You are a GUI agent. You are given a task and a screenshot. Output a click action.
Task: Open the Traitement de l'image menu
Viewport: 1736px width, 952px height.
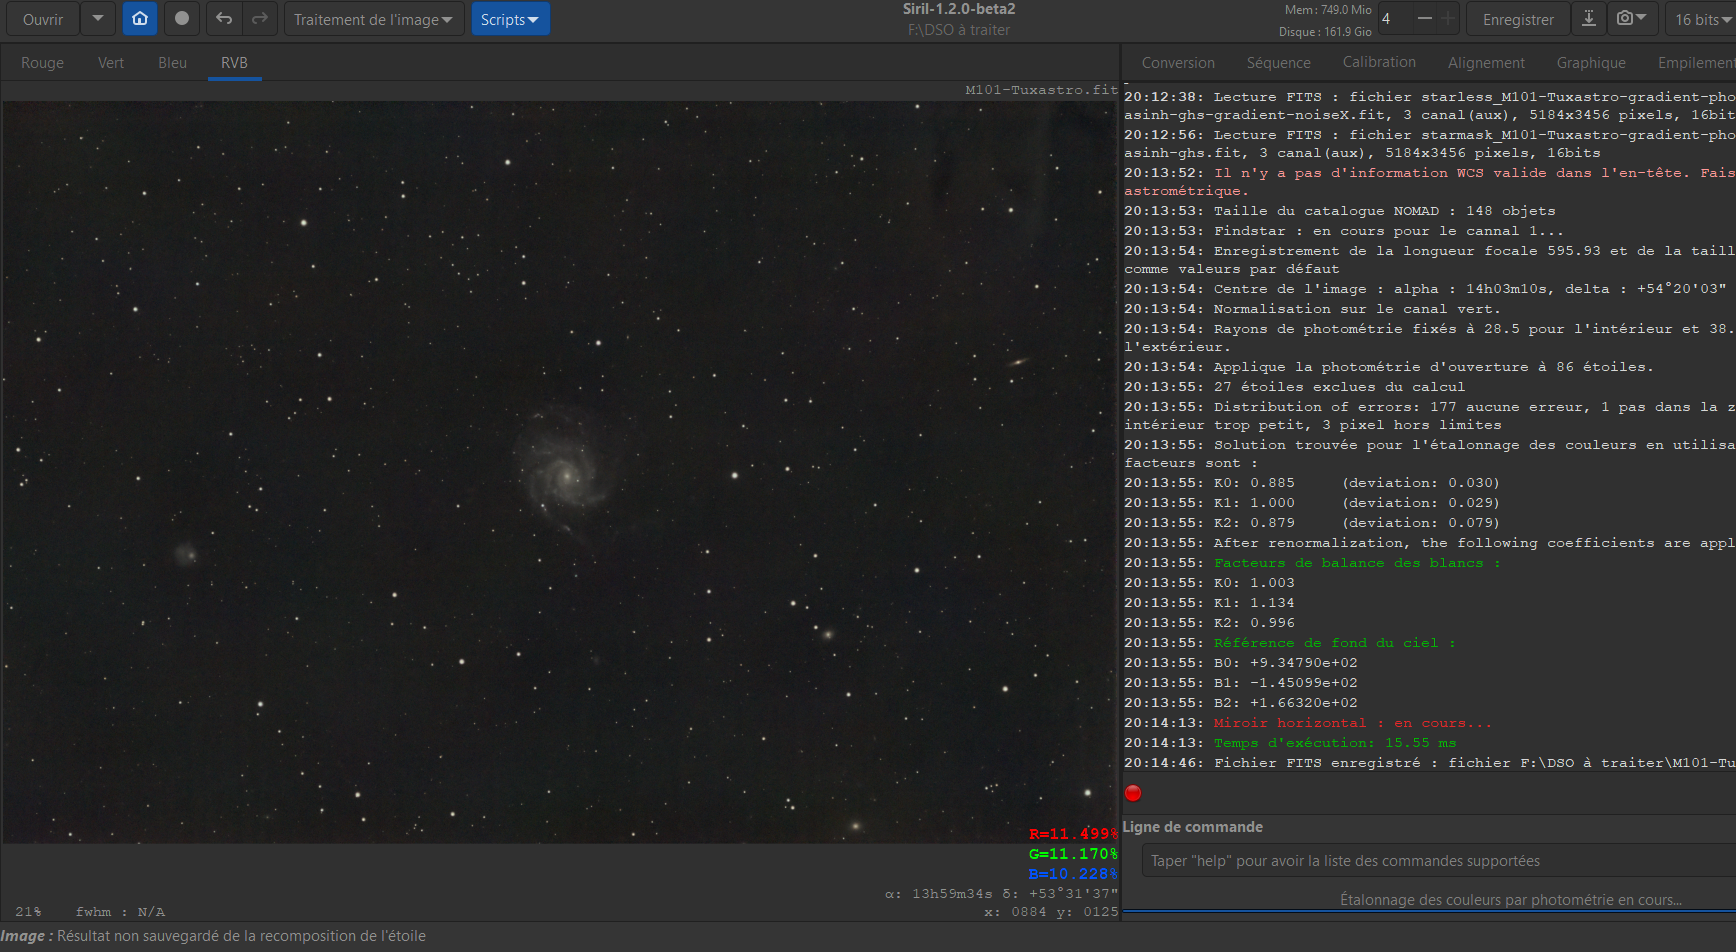tap(374, 19)
